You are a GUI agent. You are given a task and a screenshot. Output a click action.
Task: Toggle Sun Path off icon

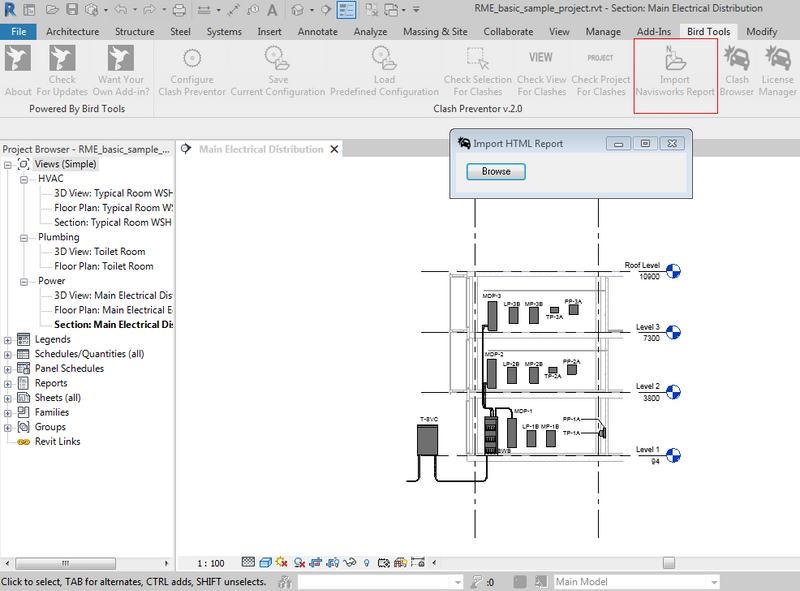coord(282,562)
